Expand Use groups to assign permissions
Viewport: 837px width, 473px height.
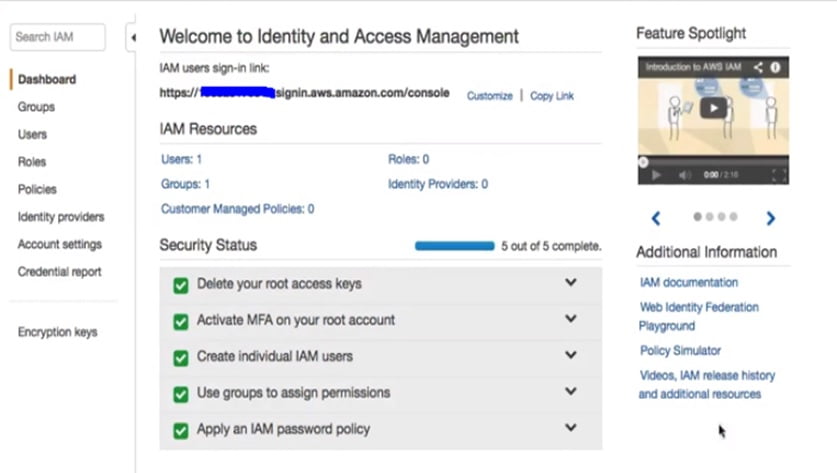(x=571, y=391)
